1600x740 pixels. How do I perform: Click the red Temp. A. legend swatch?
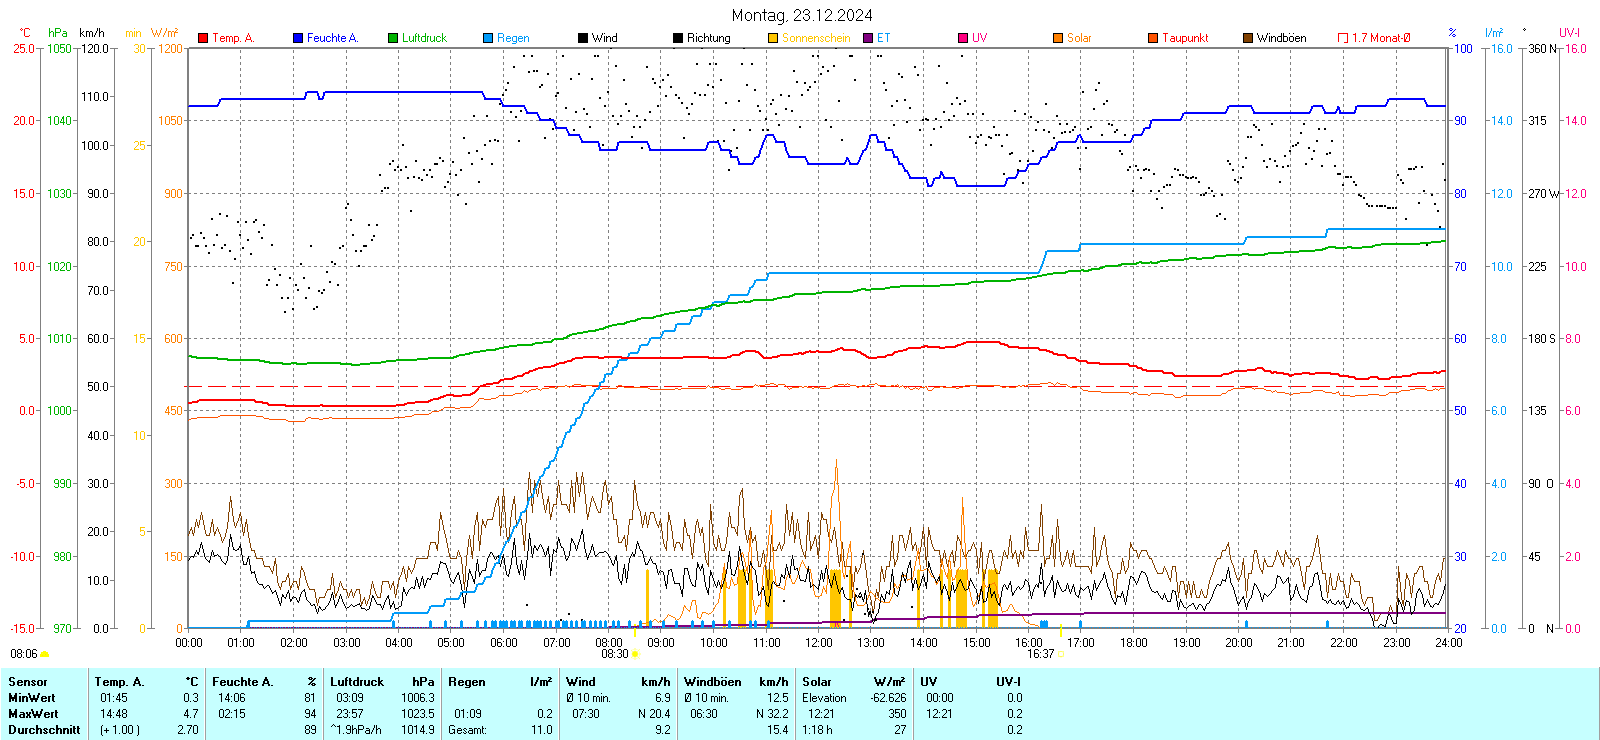click(203, 38)
